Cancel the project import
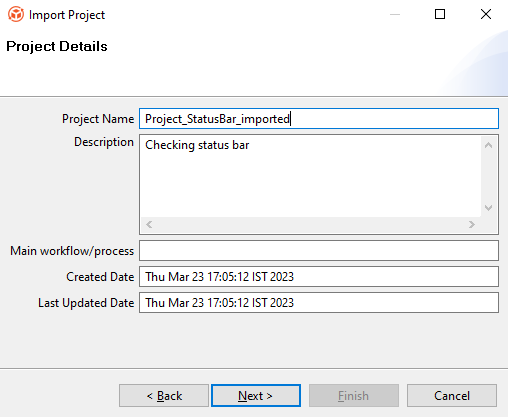The height and width of the screenshot is (417, 508). point(452,396)
